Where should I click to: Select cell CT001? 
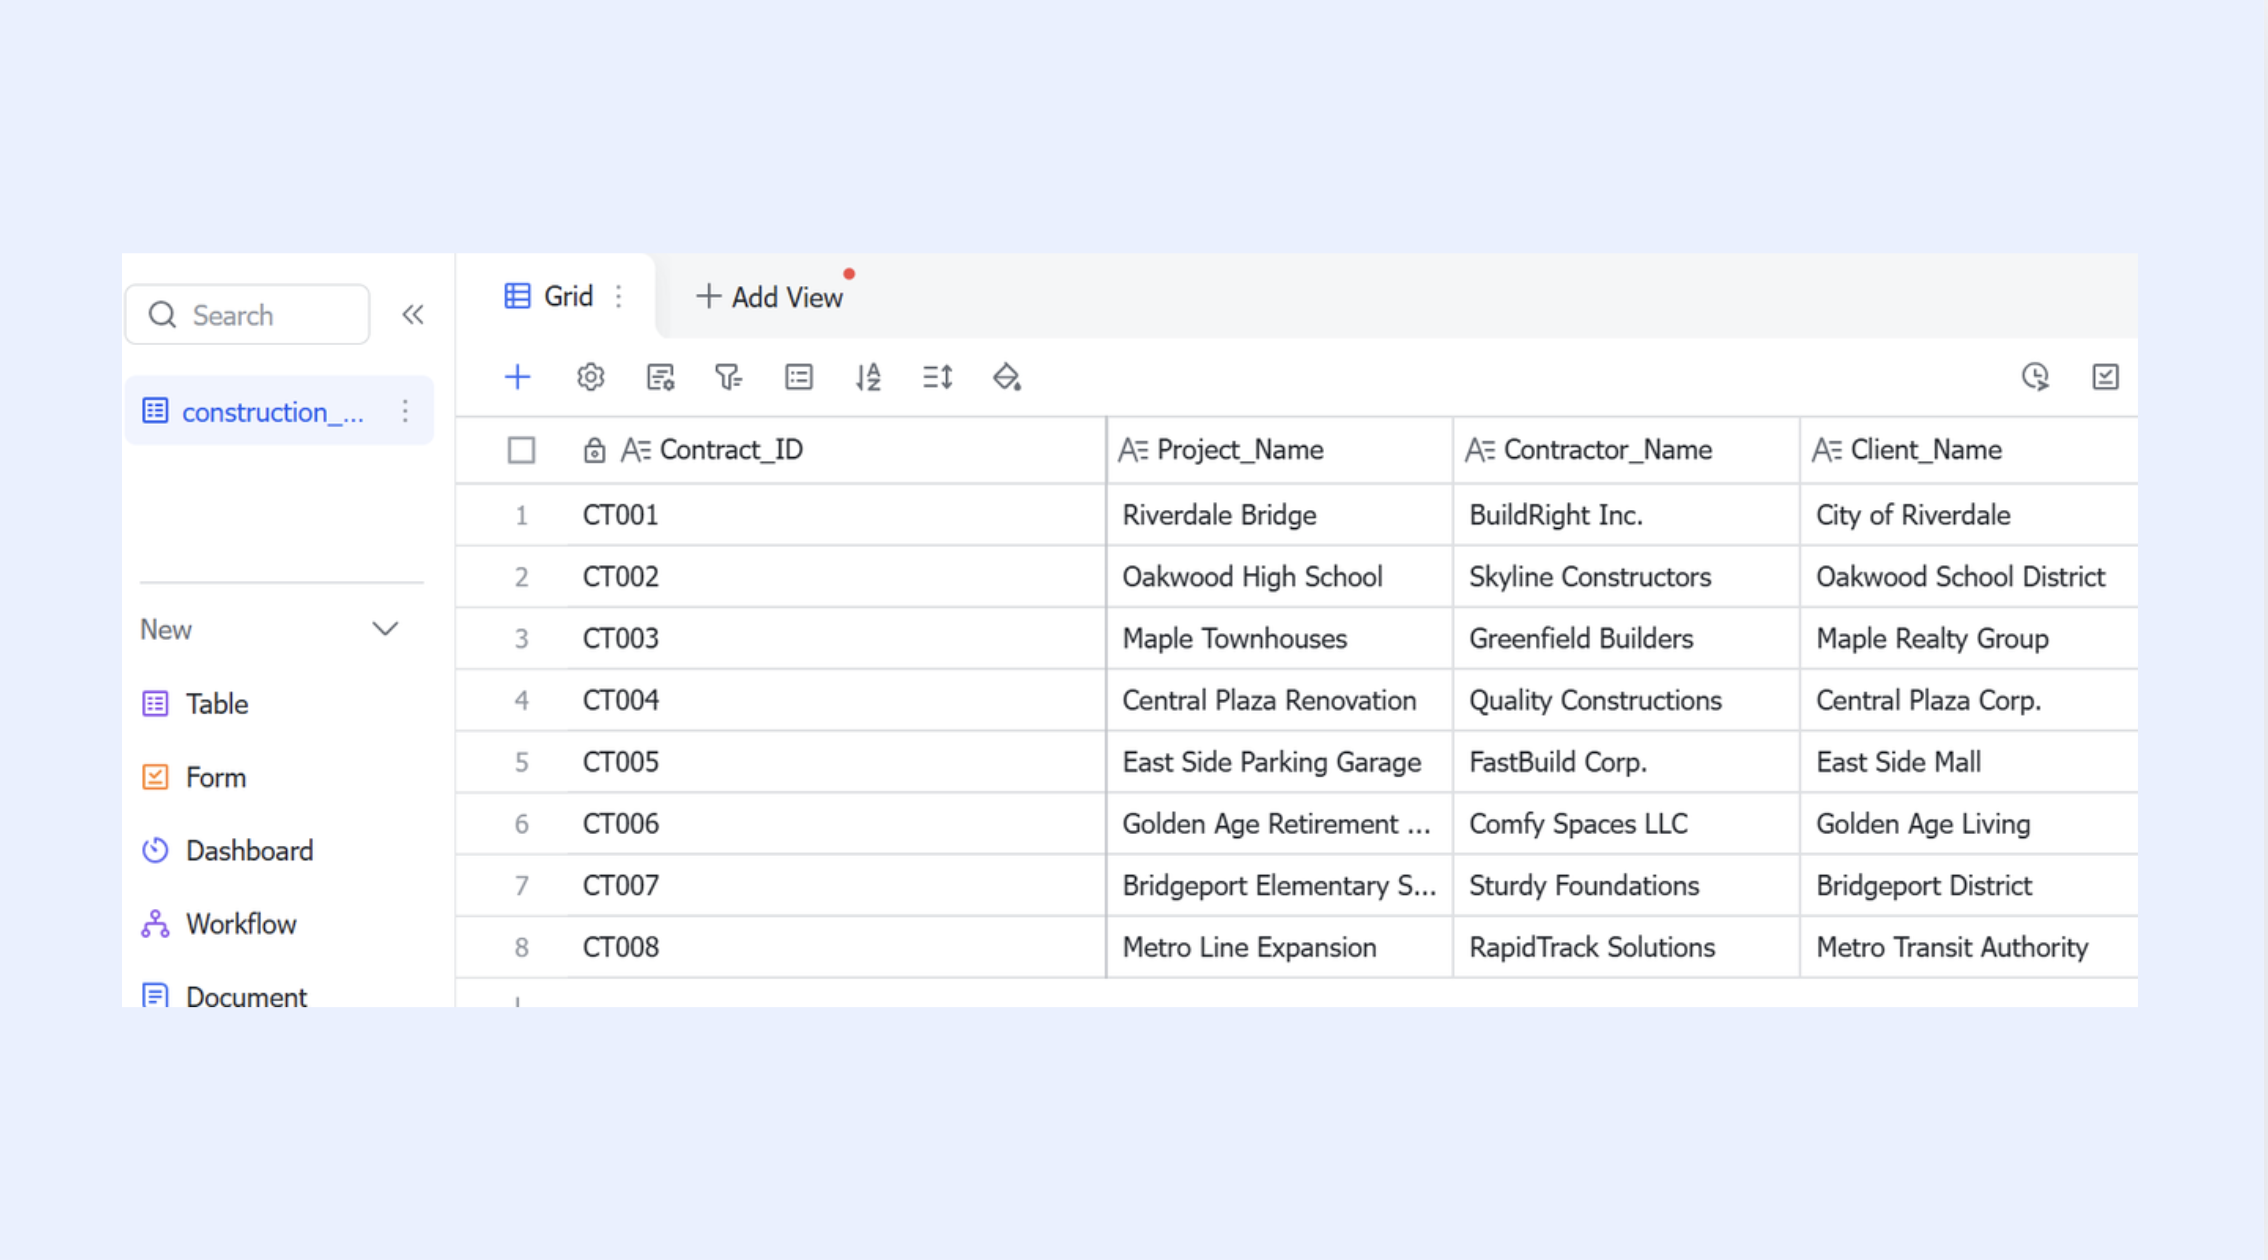tap(836, 515)
